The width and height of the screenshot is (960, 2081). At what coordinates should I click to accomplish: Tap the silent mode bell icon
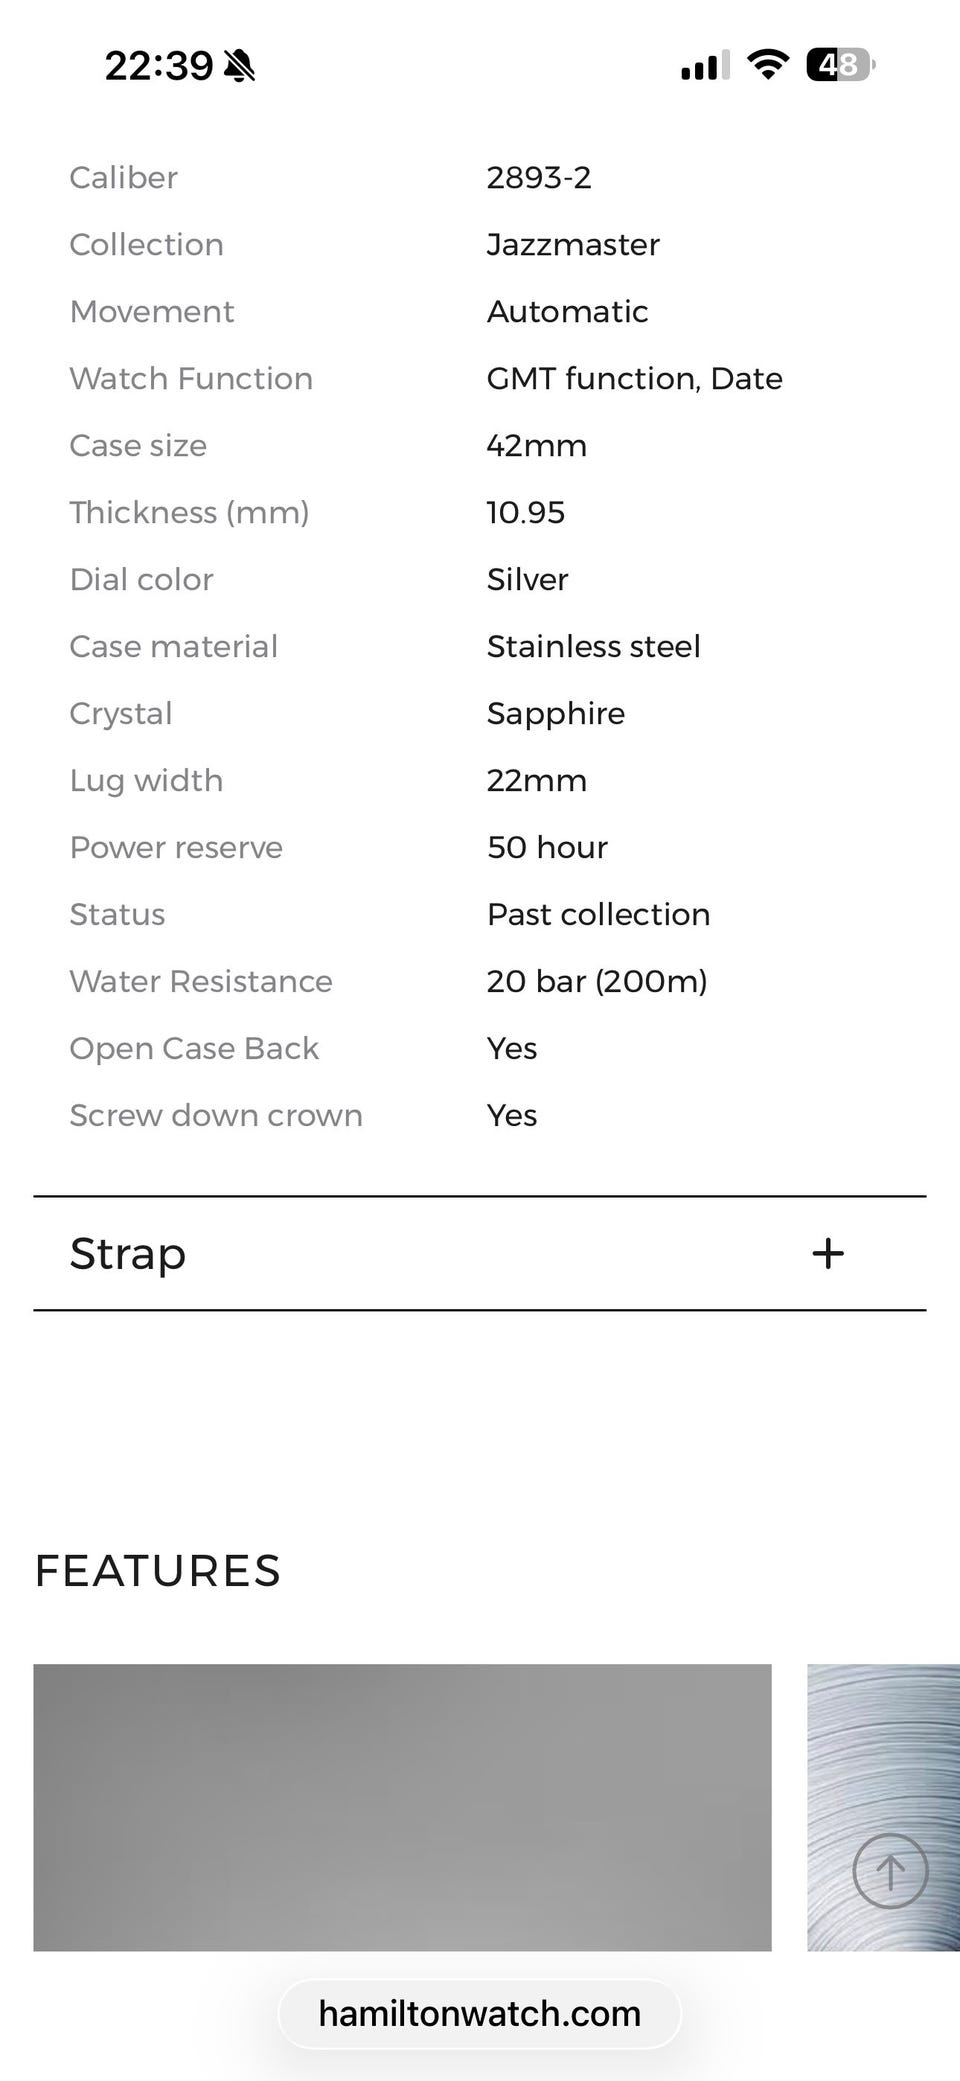pos(239,66)
